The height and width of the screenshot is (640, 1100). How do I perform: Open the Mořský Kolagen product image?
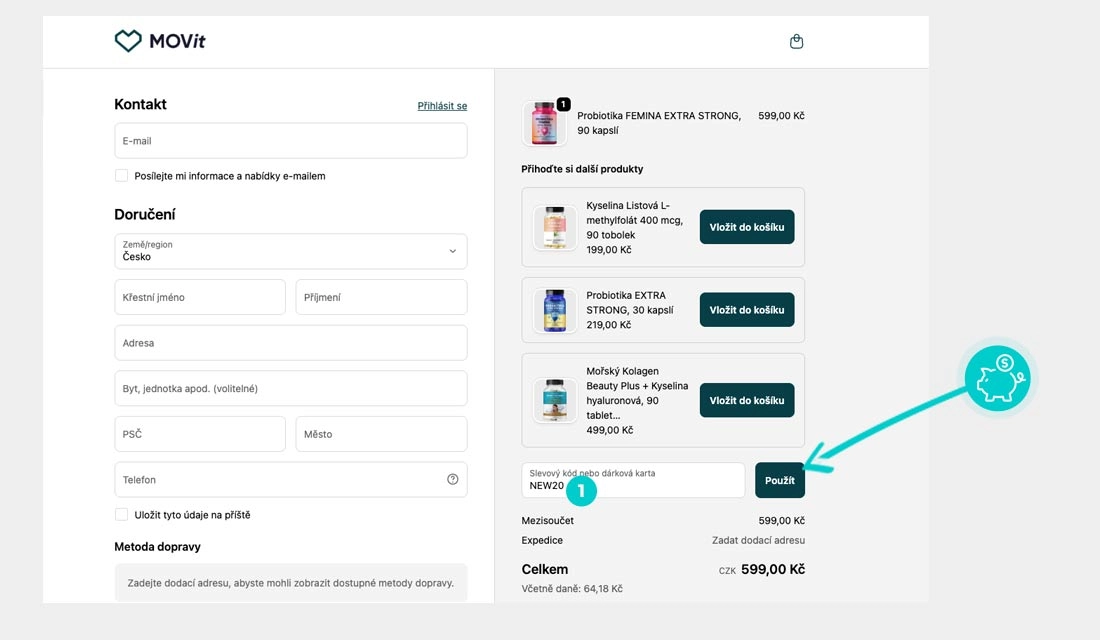pyautogui.click(x=555, y=400)
